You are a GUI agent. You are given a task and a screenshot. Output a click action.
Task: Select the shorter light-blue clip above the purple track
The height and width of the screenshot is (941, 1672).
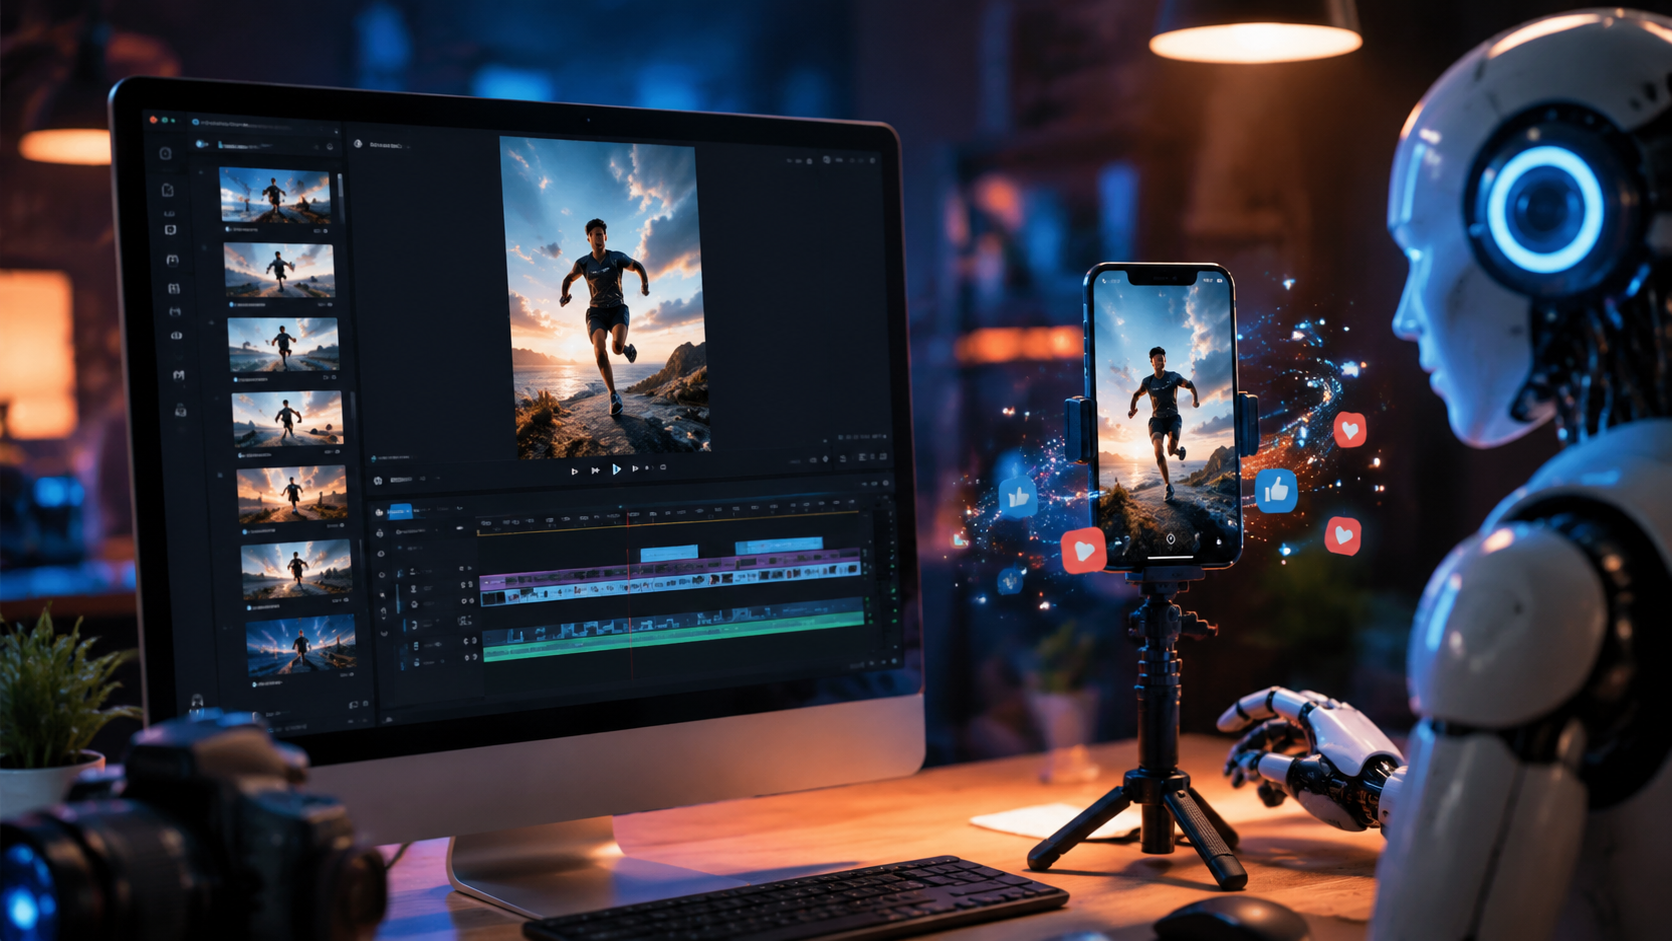point(669,552)
